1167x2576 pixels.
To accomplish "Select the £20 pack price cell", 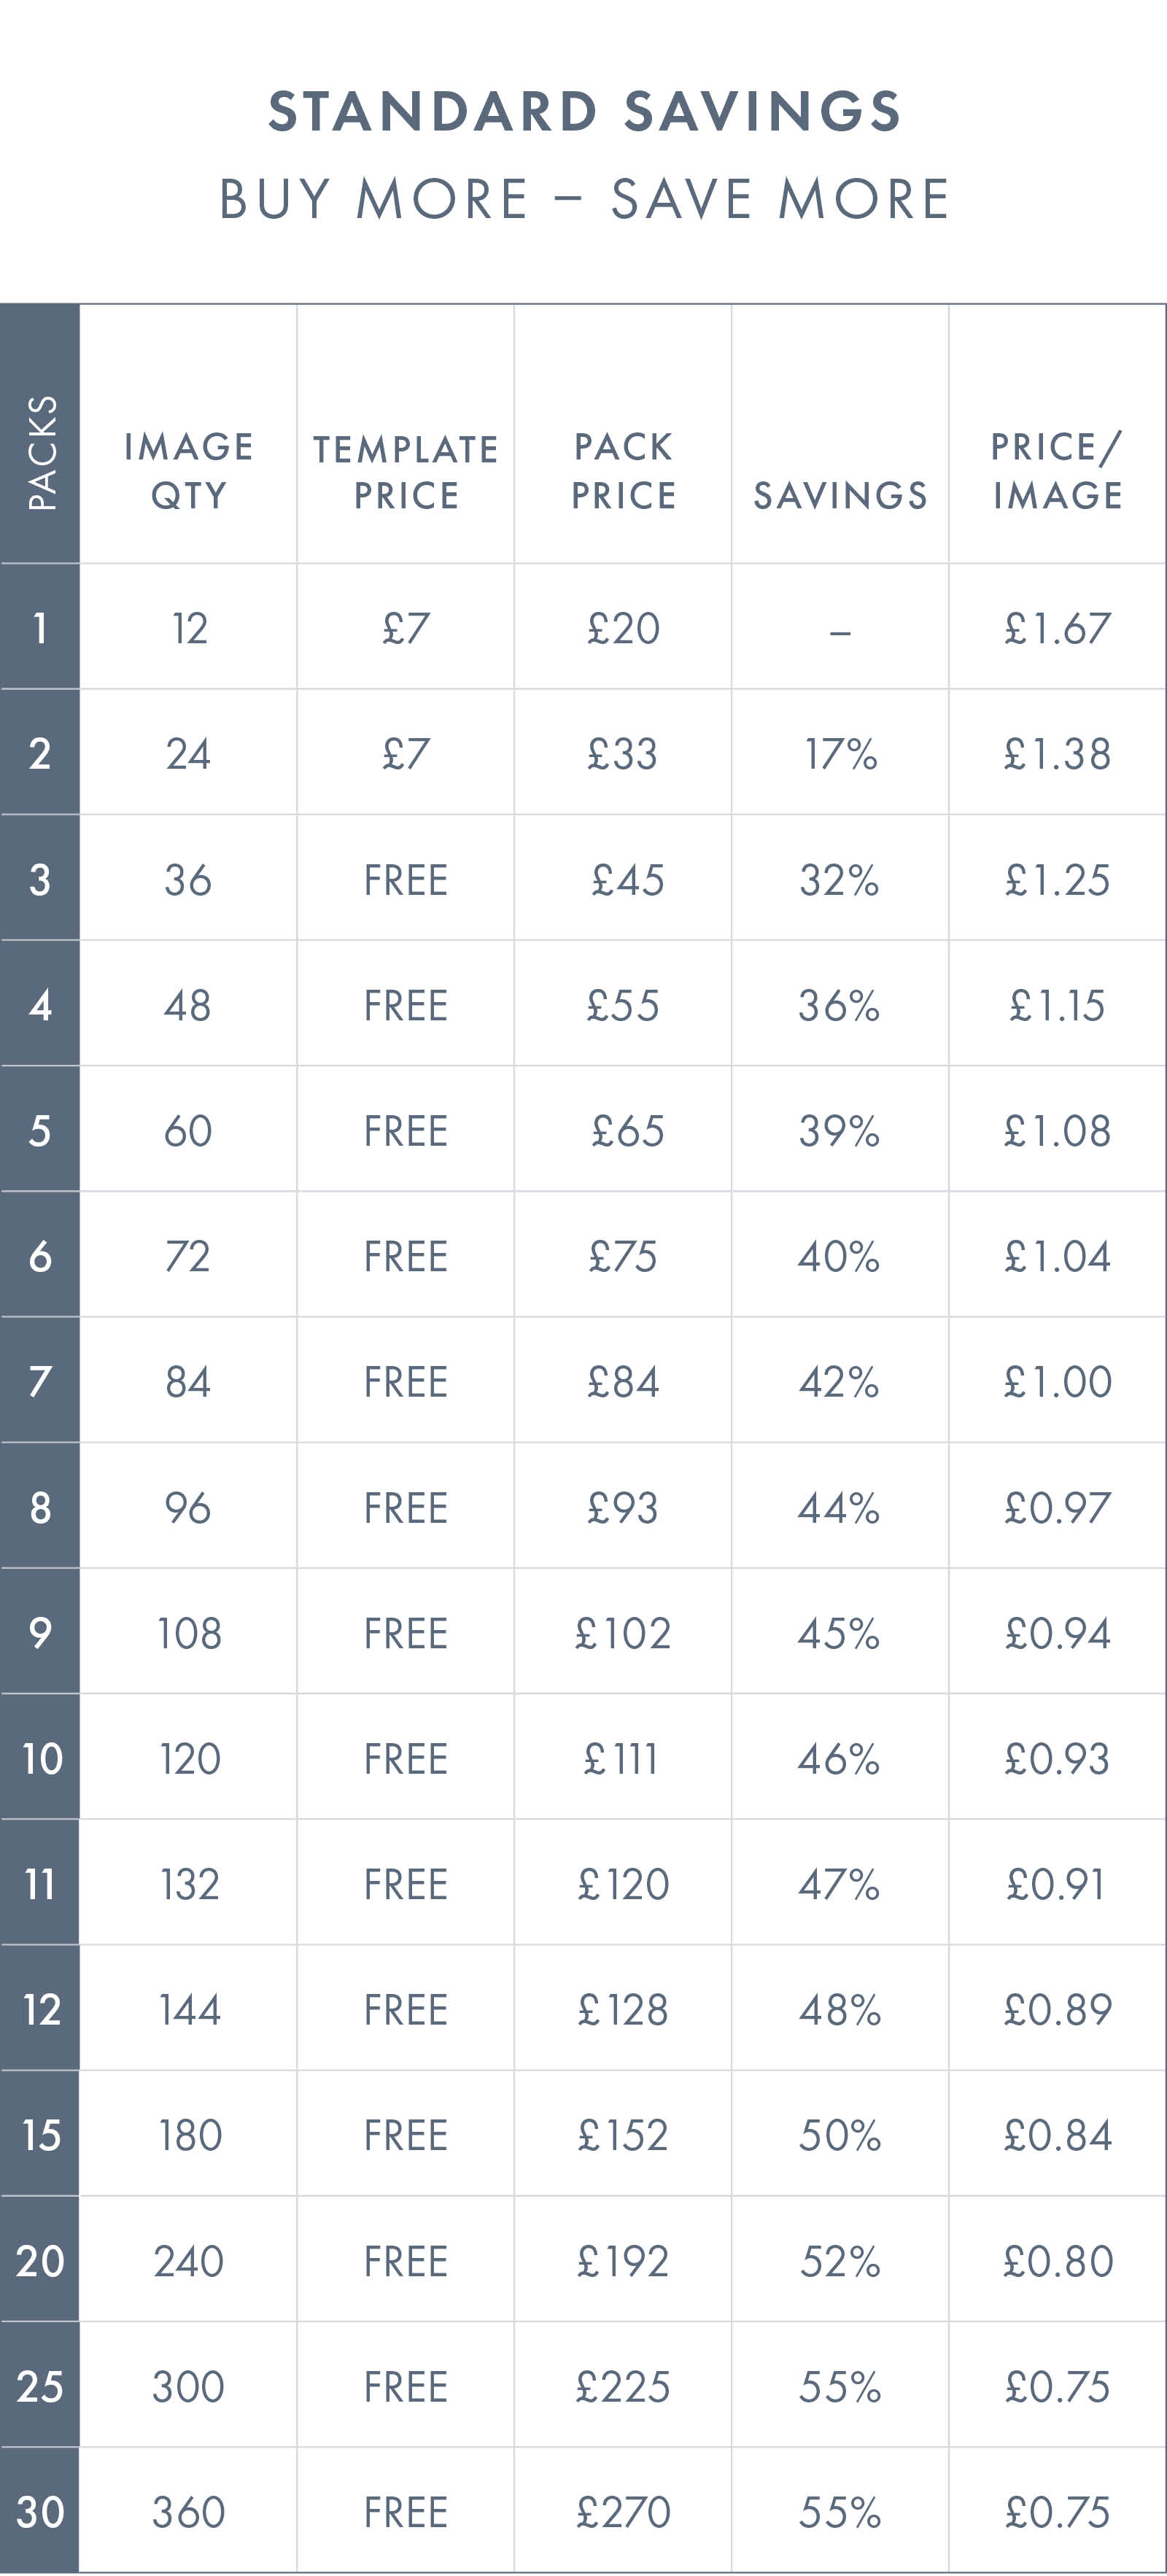I will pos(623,629).
